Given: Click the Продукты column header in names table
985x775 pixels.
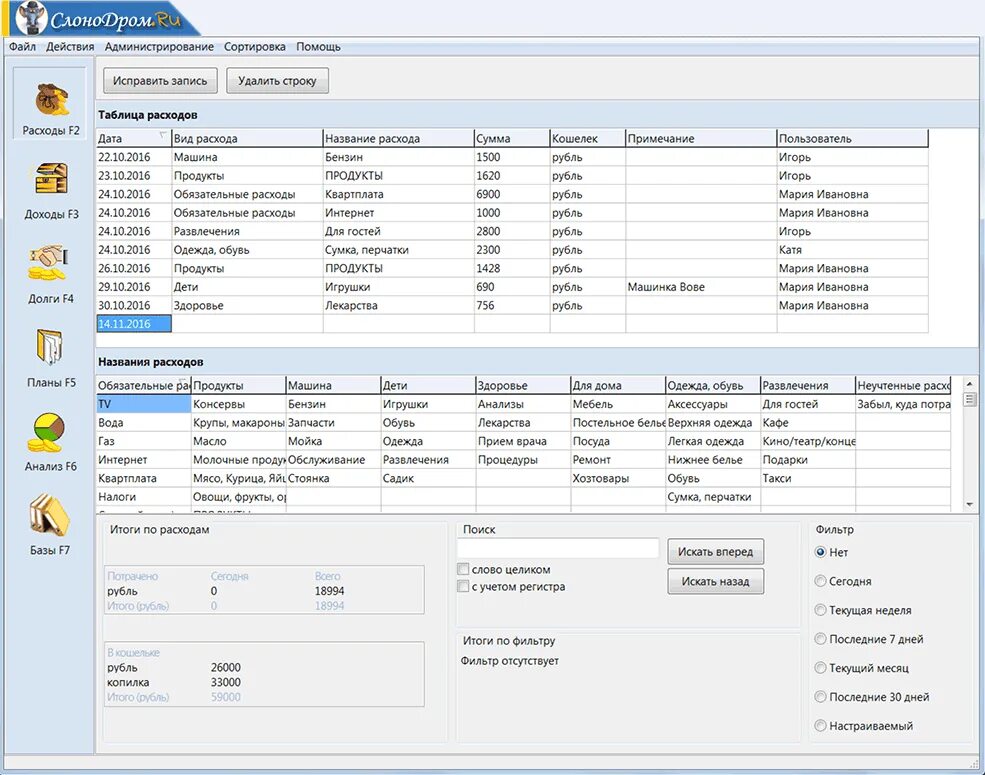Looking at the screenshot, I should pos(239,385).
